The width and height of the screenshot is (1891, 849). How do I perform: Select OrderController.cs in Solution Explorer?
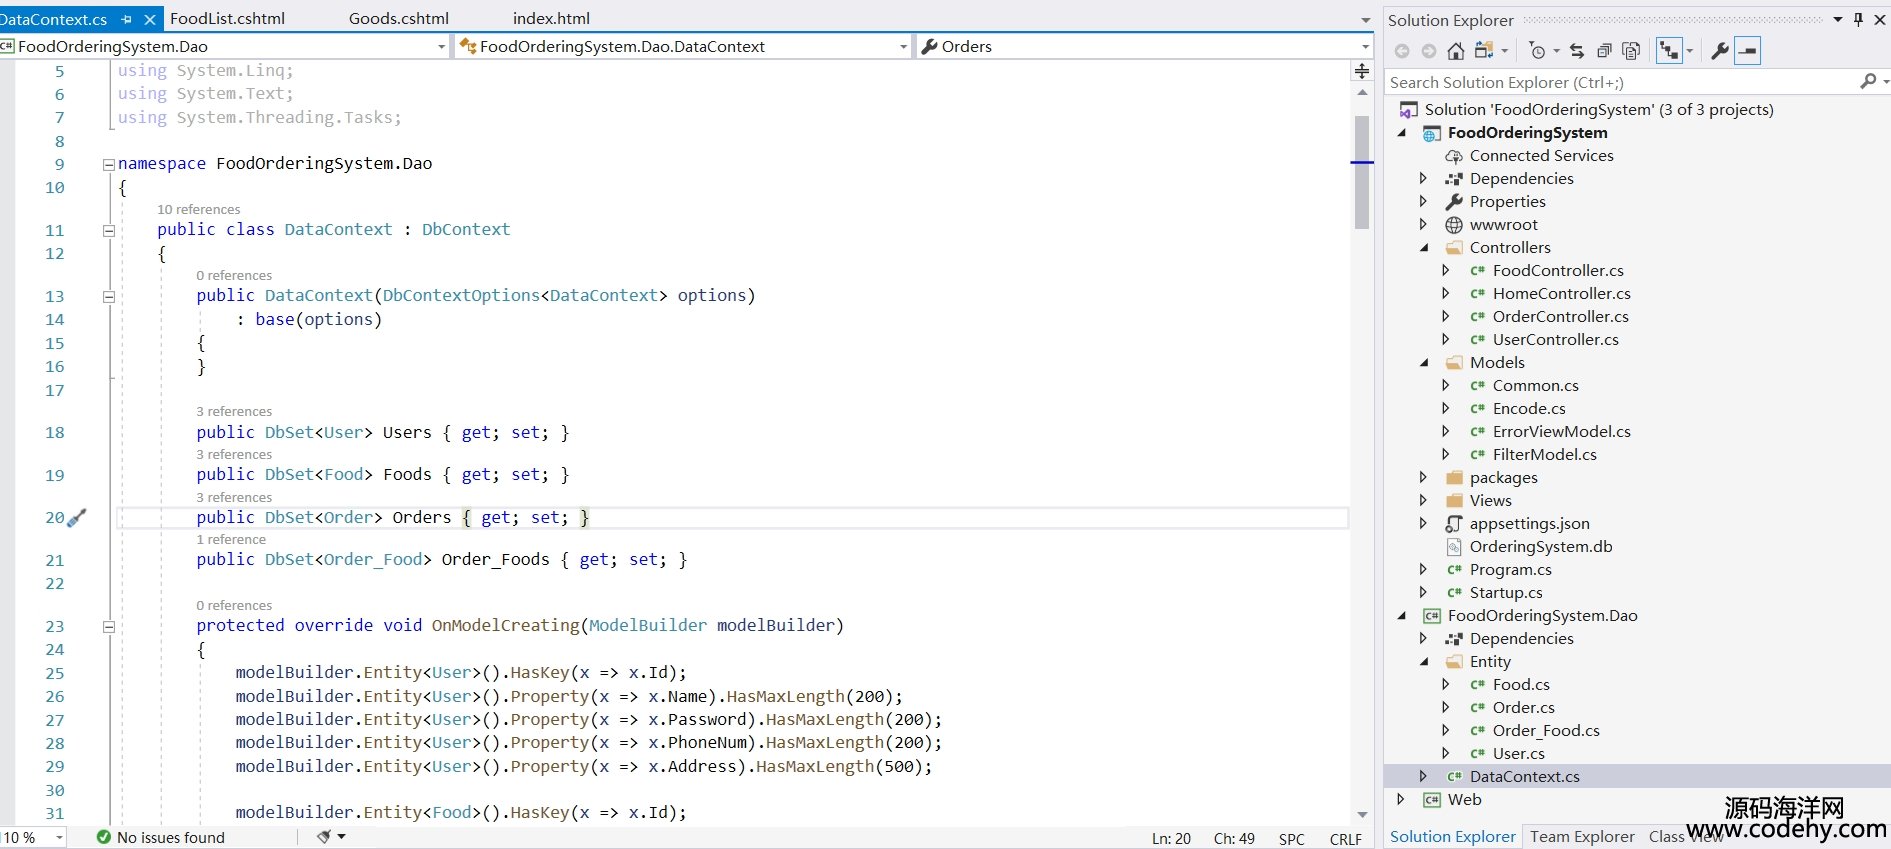click(1560, 316)
